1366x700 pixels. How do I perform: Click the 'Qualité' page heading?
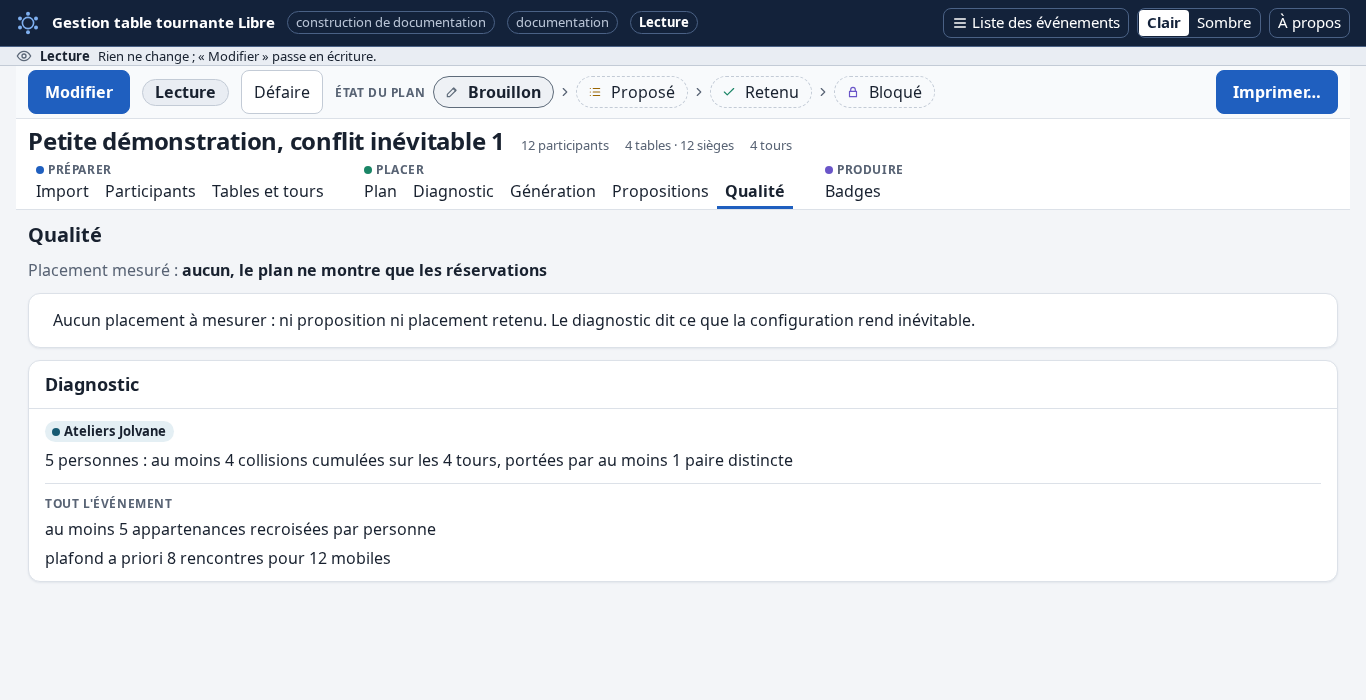[65, 235]
